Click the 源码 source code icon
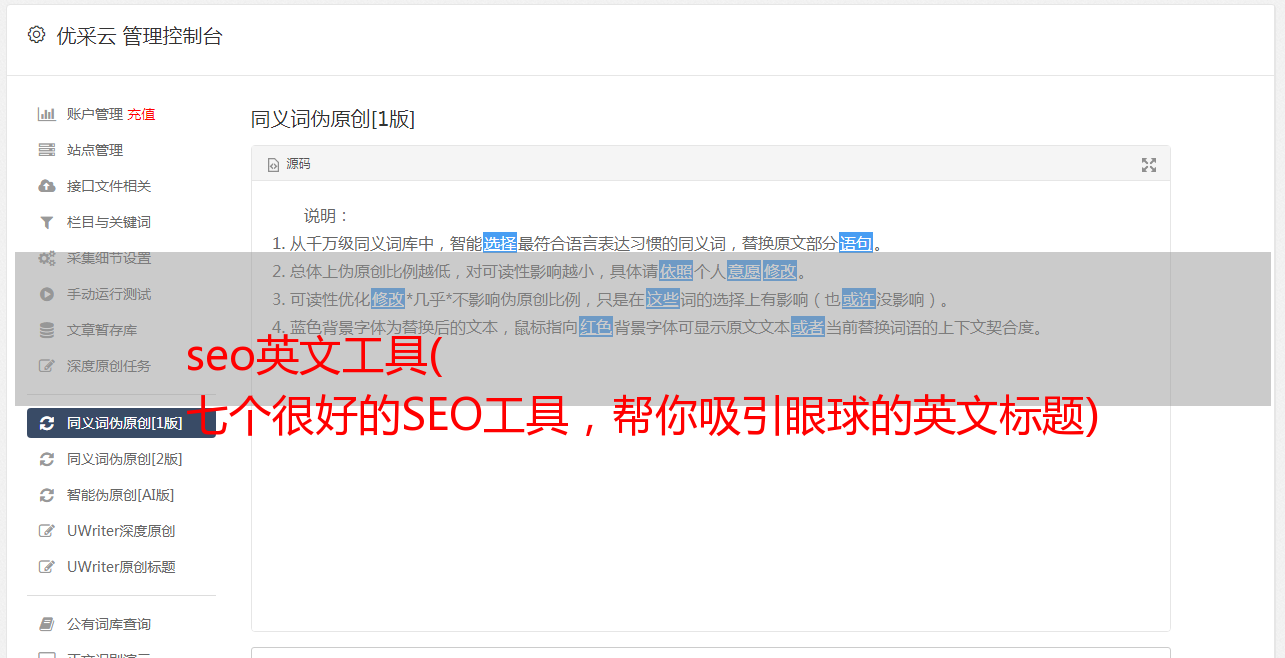Viewport: 1285px width, 658px height. click(273, 164)
